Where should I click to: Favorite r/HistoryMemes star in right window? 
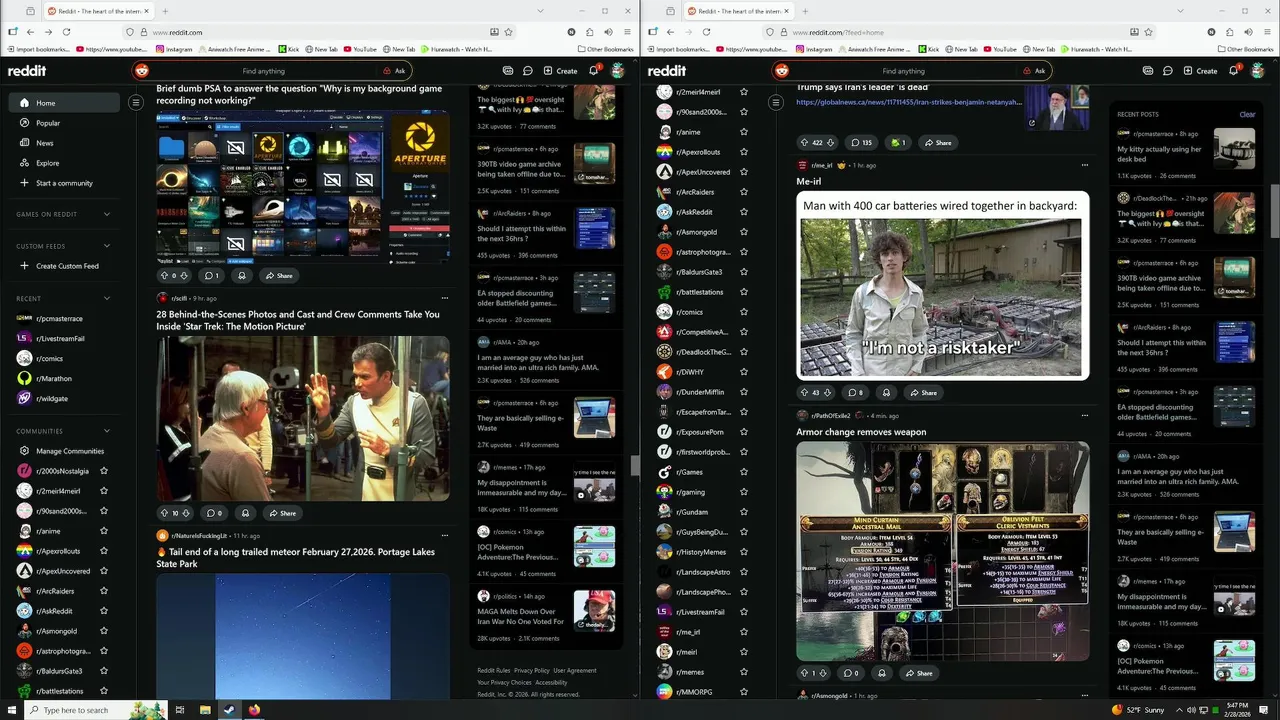click(x=744, y=552)
